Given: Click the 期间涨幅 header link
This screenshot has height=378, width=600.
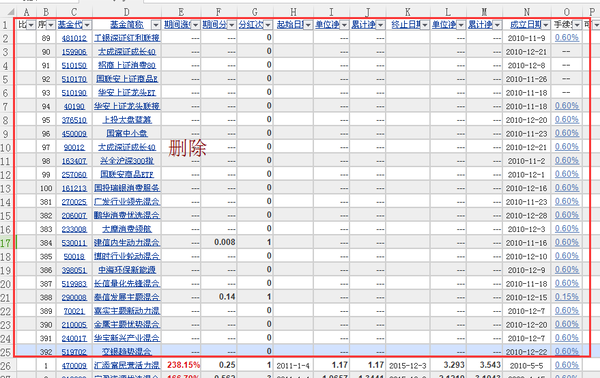Looking at the screenshot, I should 178,25.
